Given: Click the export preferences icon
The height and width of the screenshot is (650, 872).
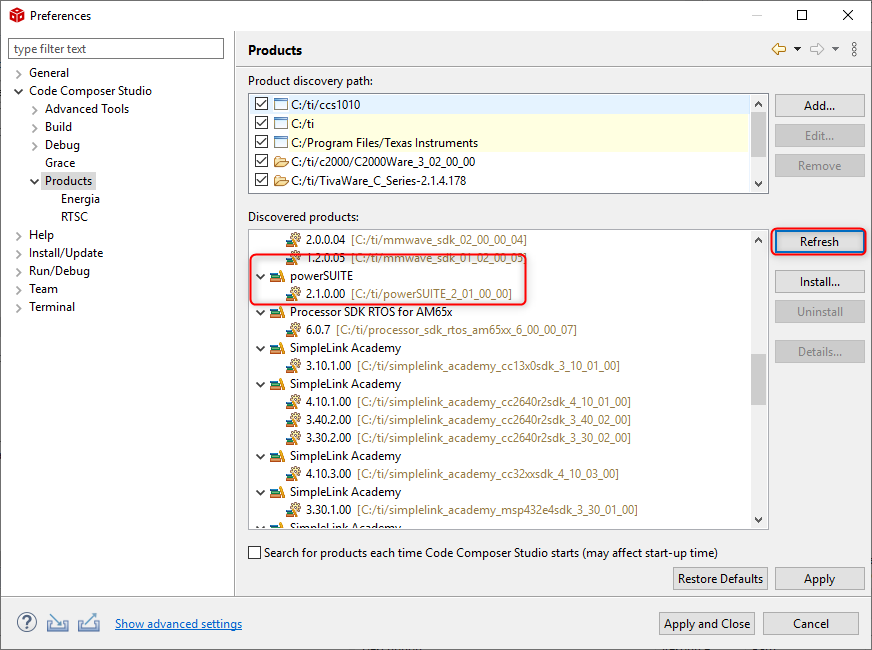Looking at the screenshot, I should pos(89,622).
